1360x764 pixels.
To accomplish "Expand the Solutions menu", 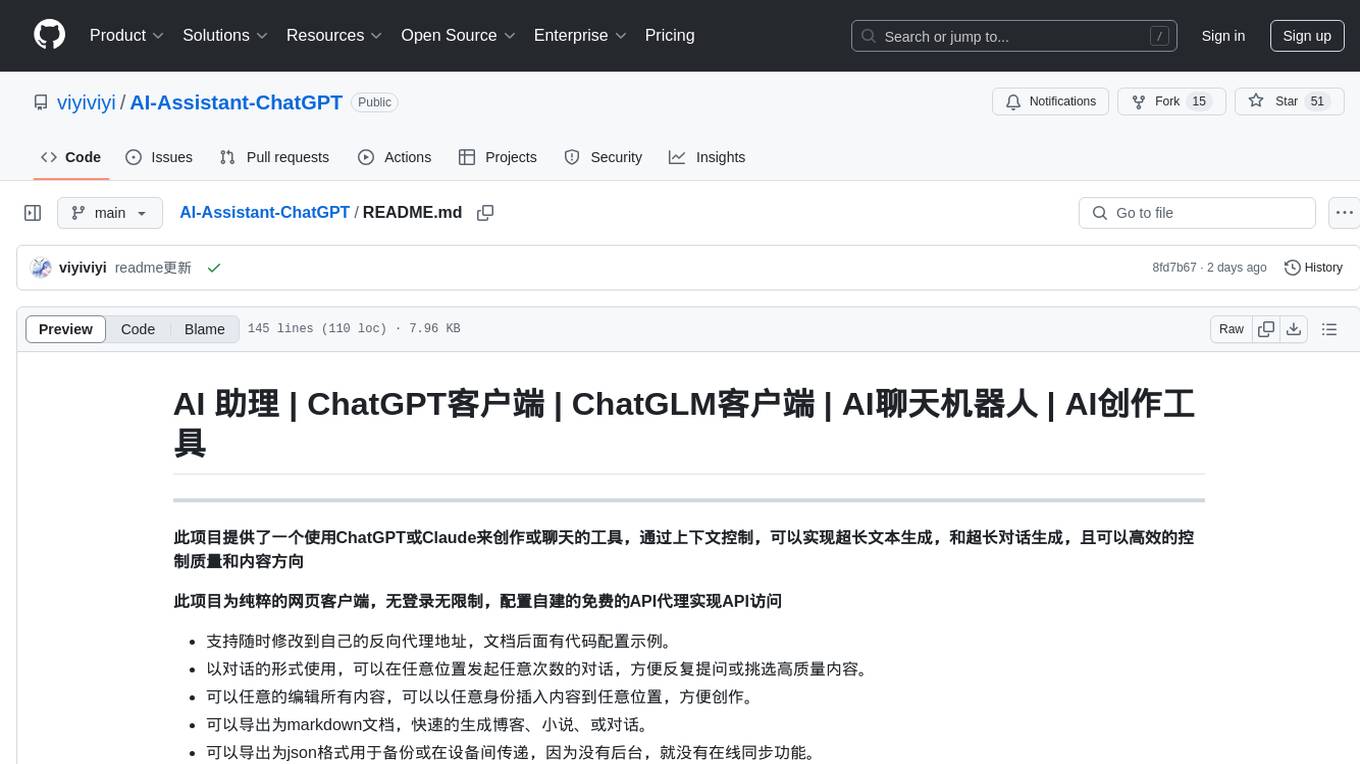I will tap(225, 35).
